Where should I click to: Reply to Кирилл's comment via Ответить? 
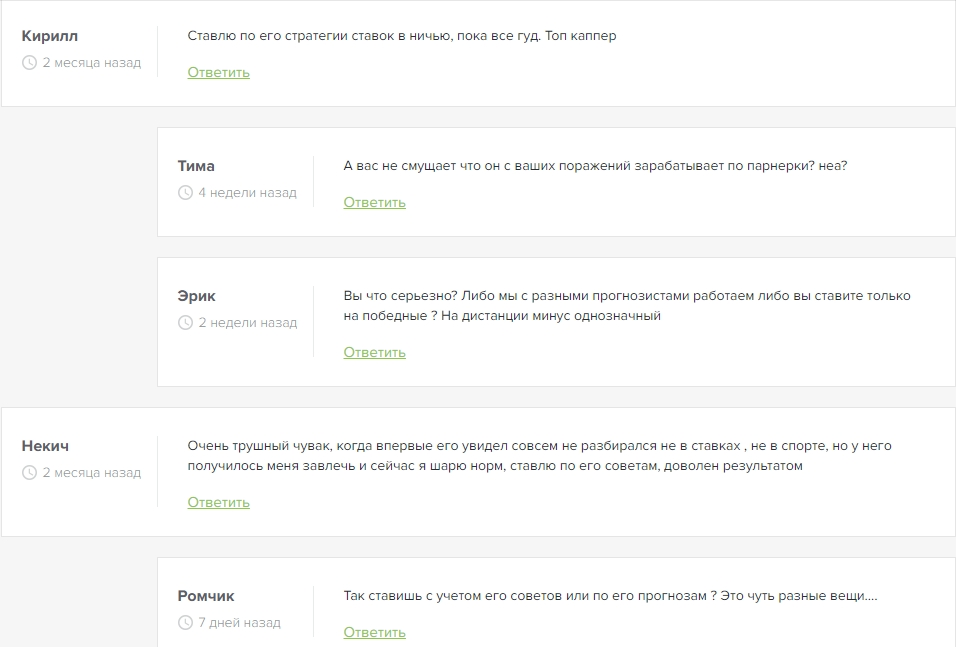[218, 73]
